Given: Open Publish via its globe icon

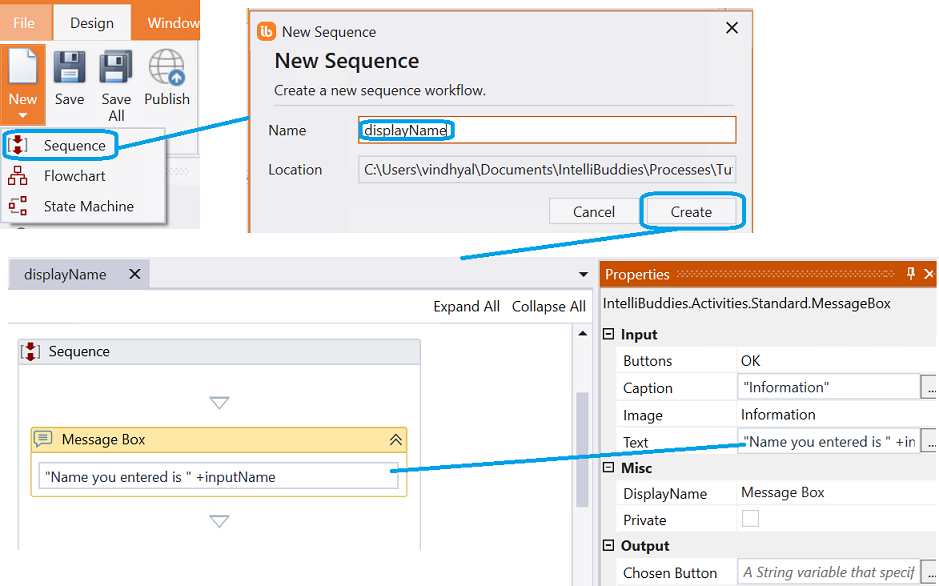Looking at the screenshot, I should point(166,68).
